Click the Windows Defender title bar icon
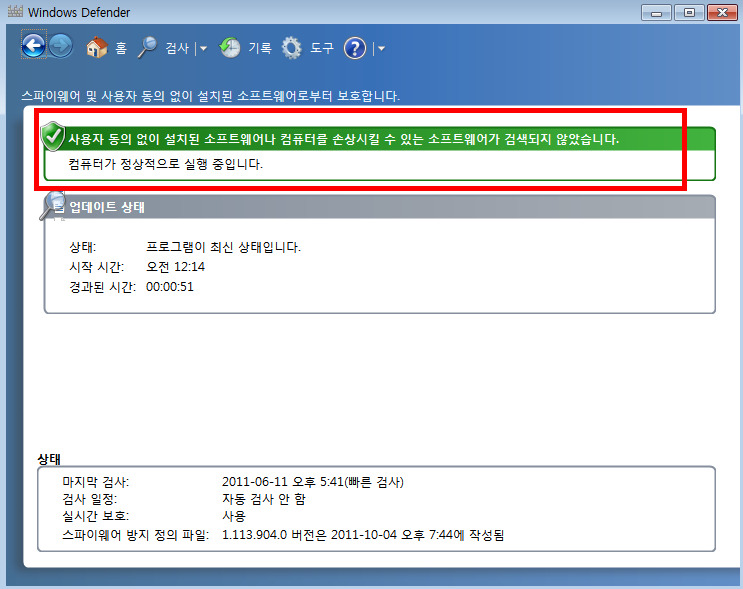The image size is (743, 589). (12, 12)
